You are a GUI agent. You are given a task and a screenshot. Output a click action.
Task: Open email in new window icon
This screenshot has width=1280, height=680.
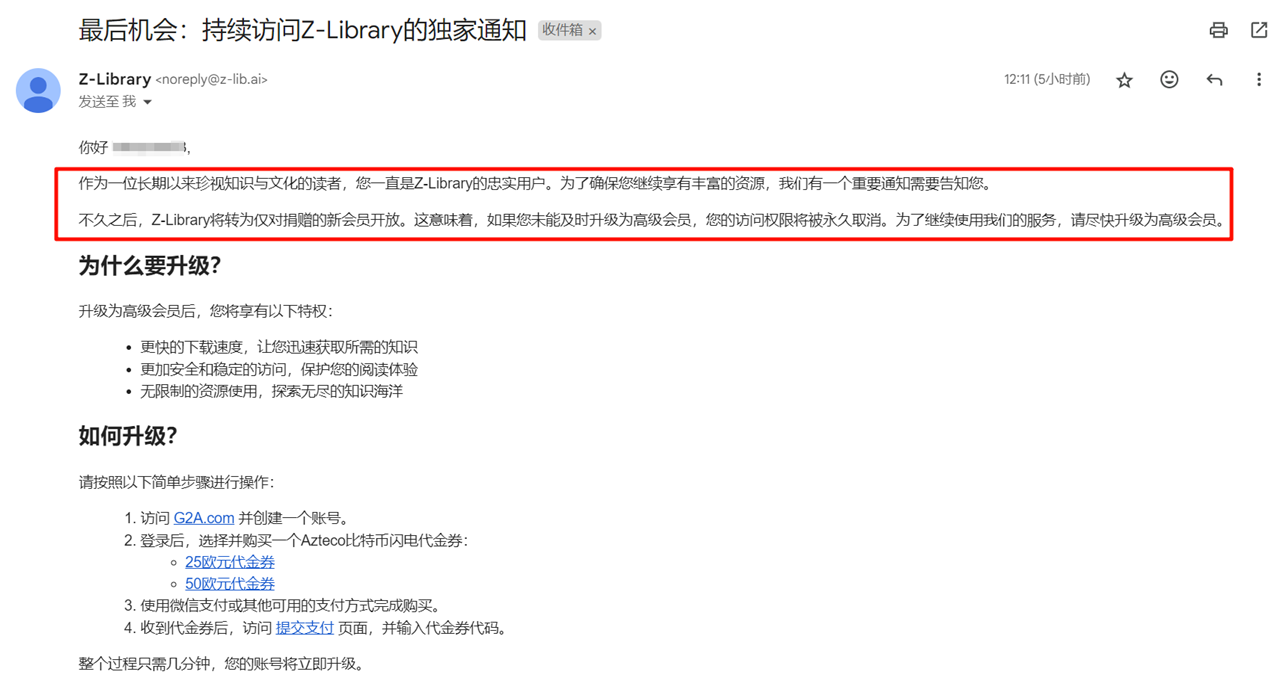click(1259, 30)
